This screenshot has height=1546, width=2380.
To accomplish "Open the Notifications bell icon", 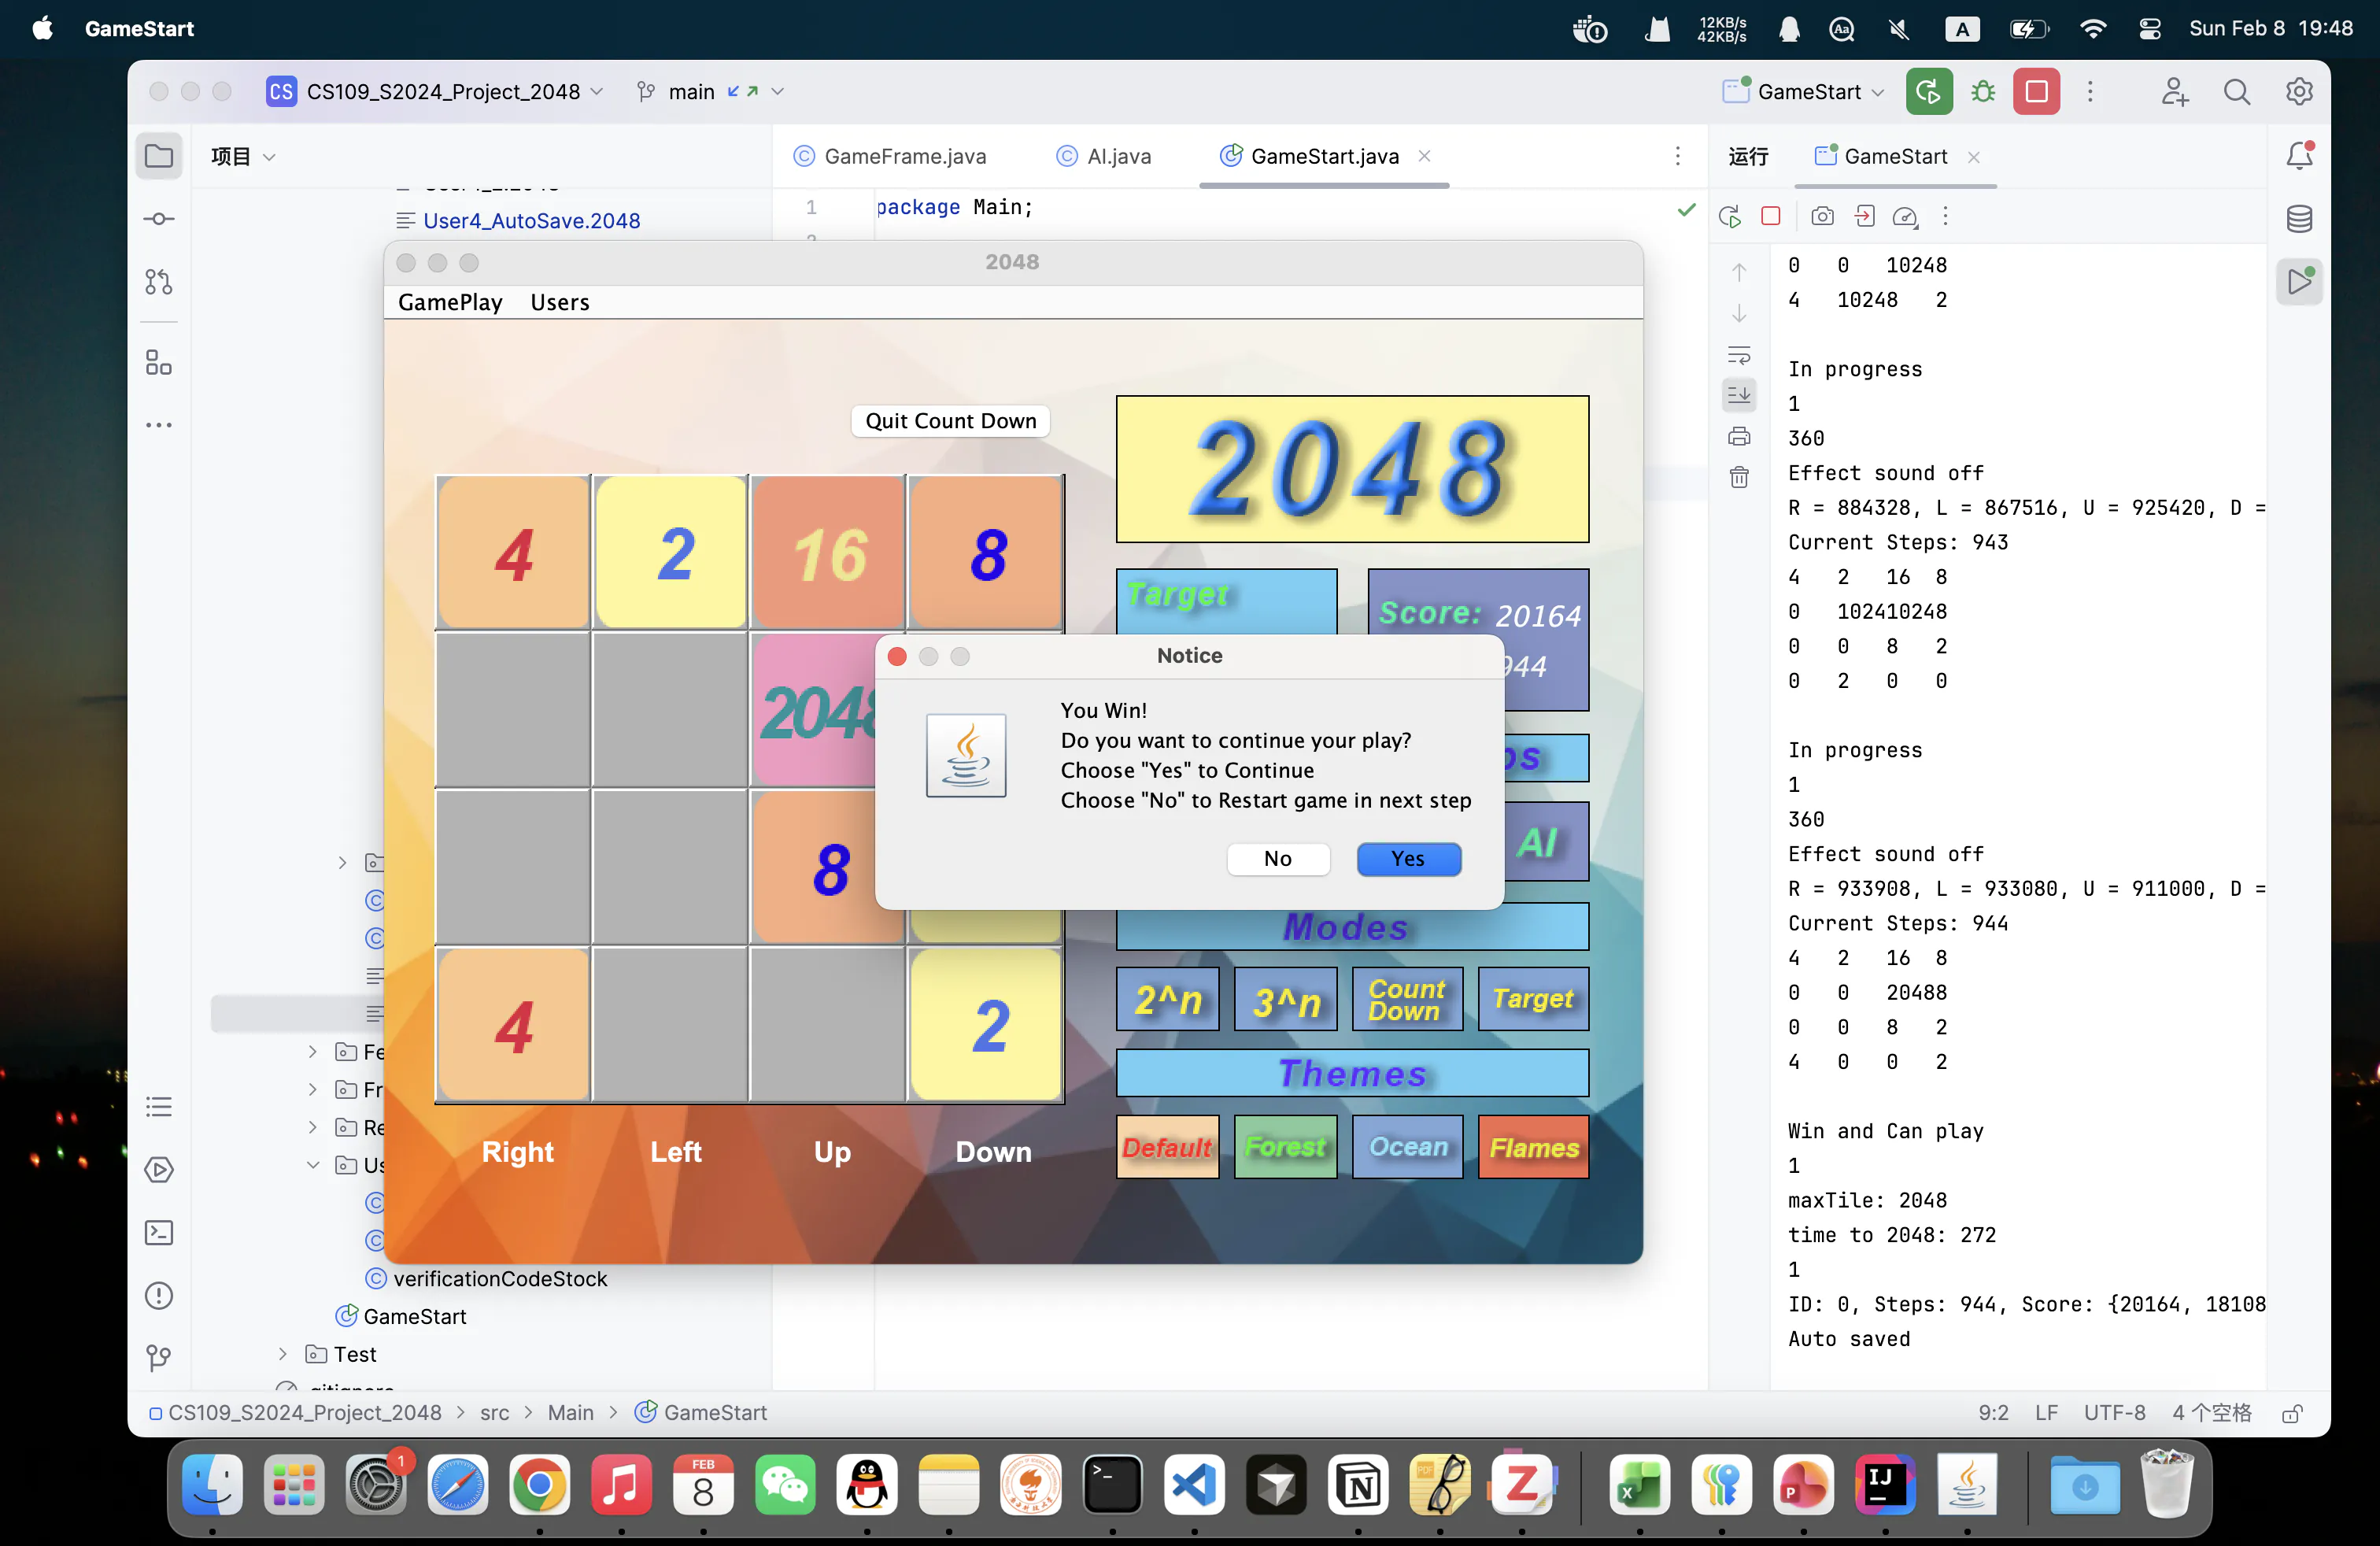I will click(2299, 156).
